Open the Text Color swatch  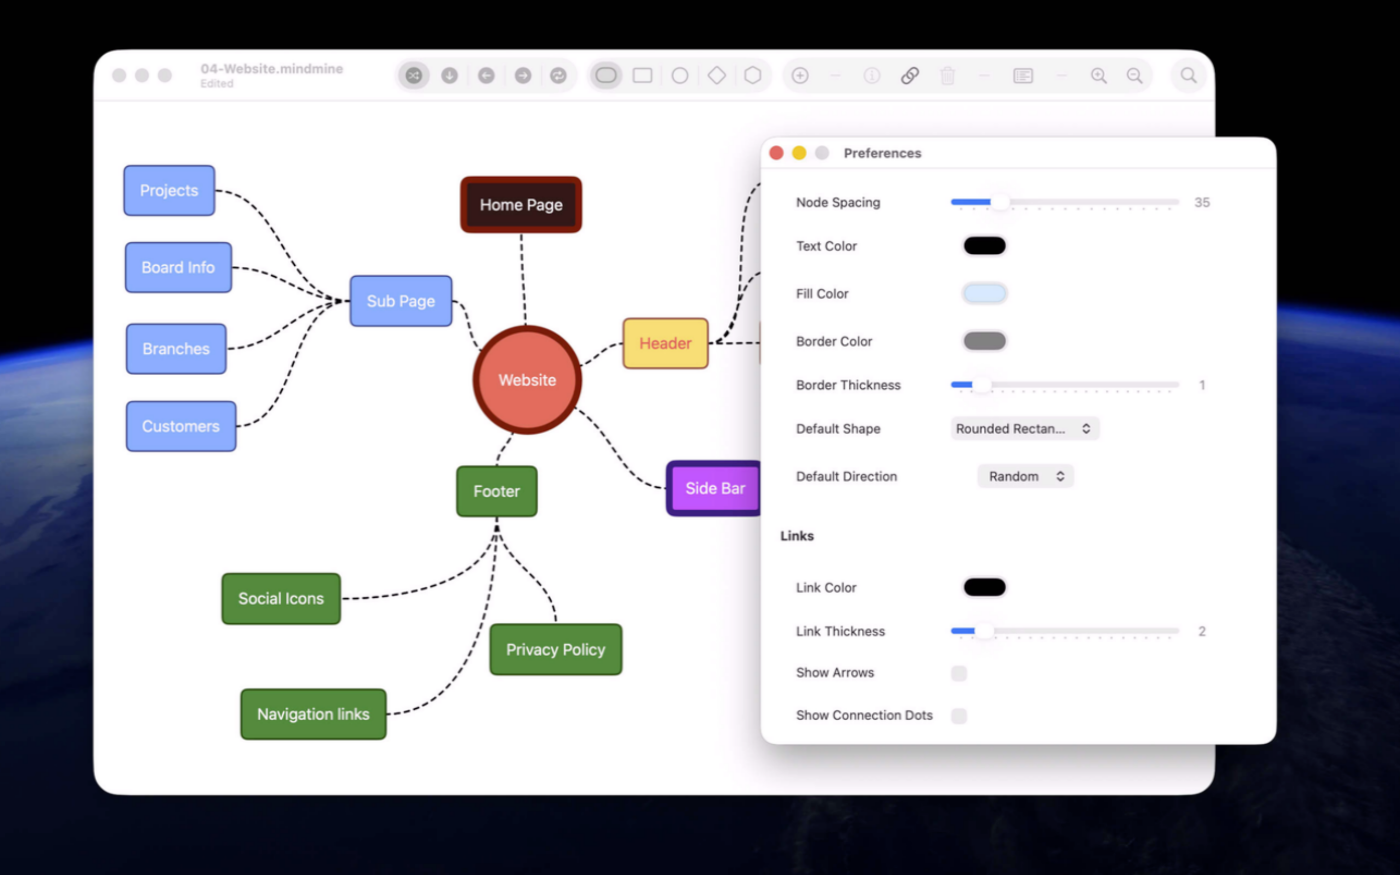pos(985,246)
